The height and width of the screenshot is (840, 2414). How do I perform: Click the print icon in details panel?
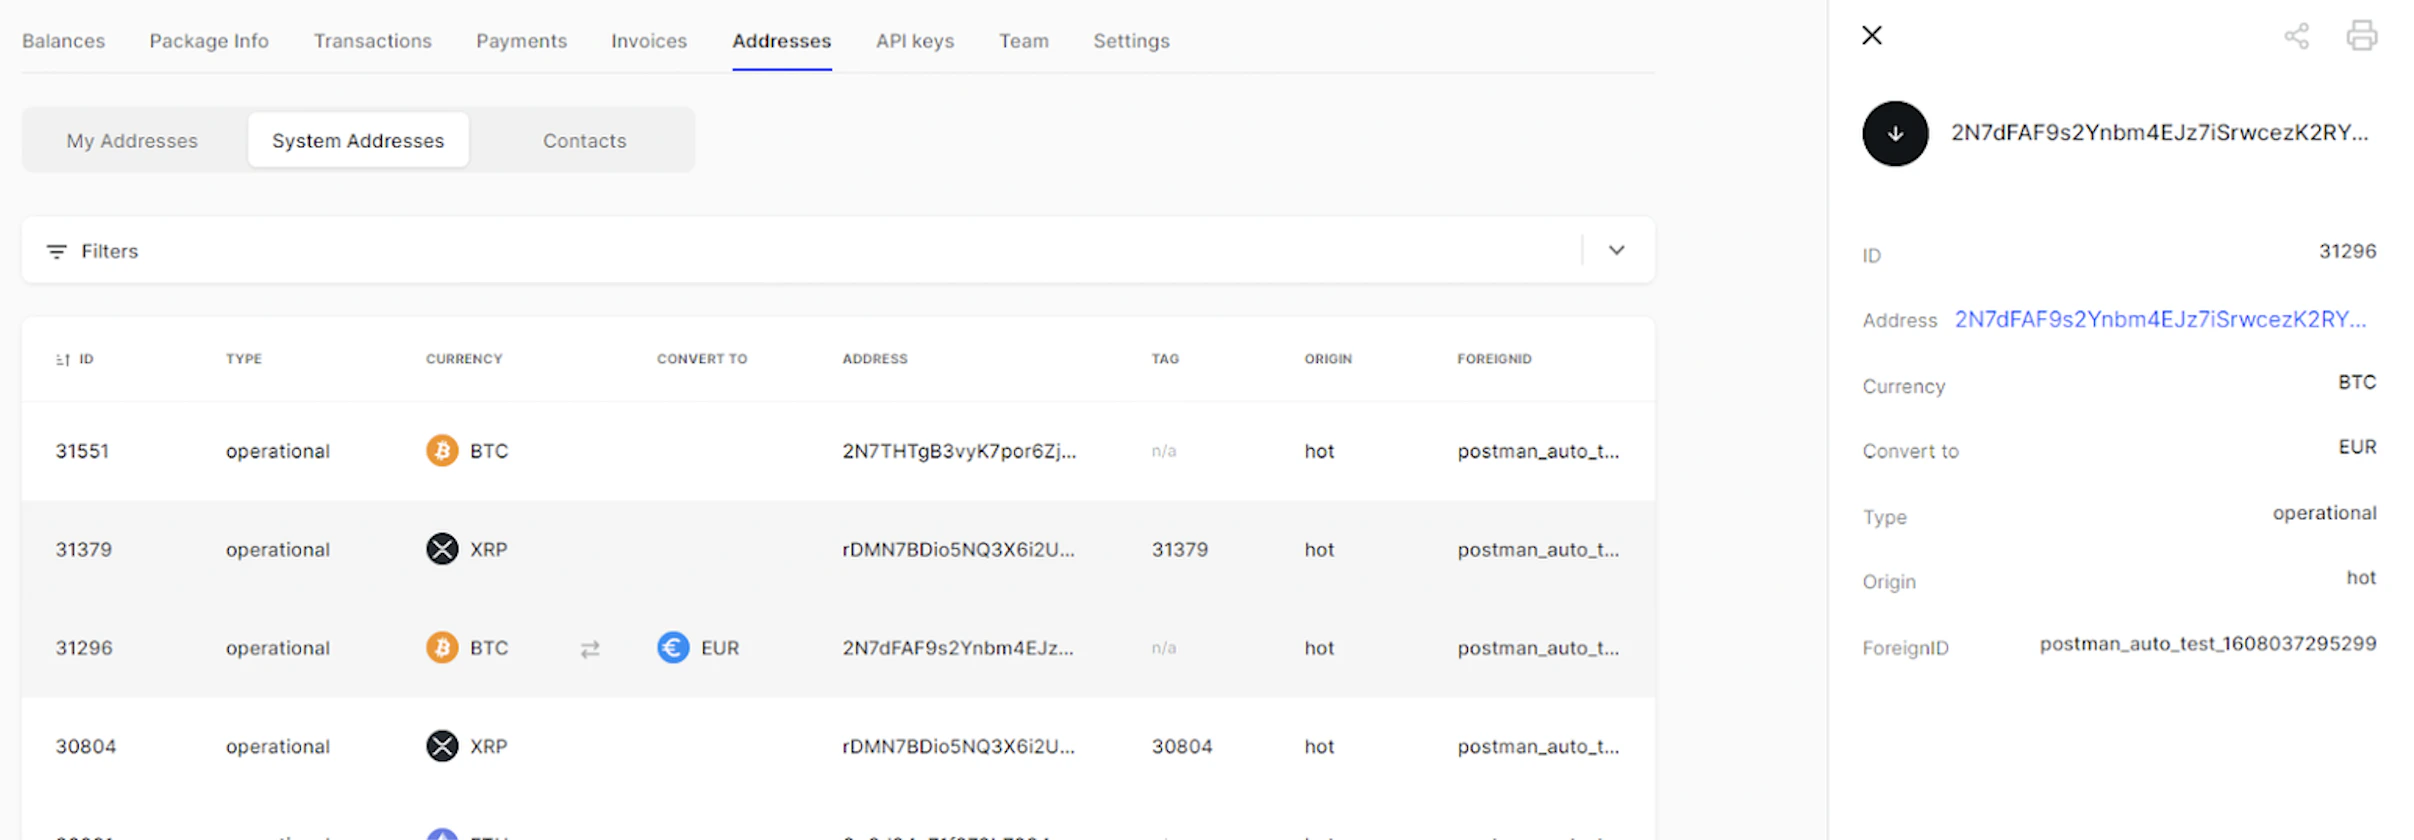[2362, 36]
